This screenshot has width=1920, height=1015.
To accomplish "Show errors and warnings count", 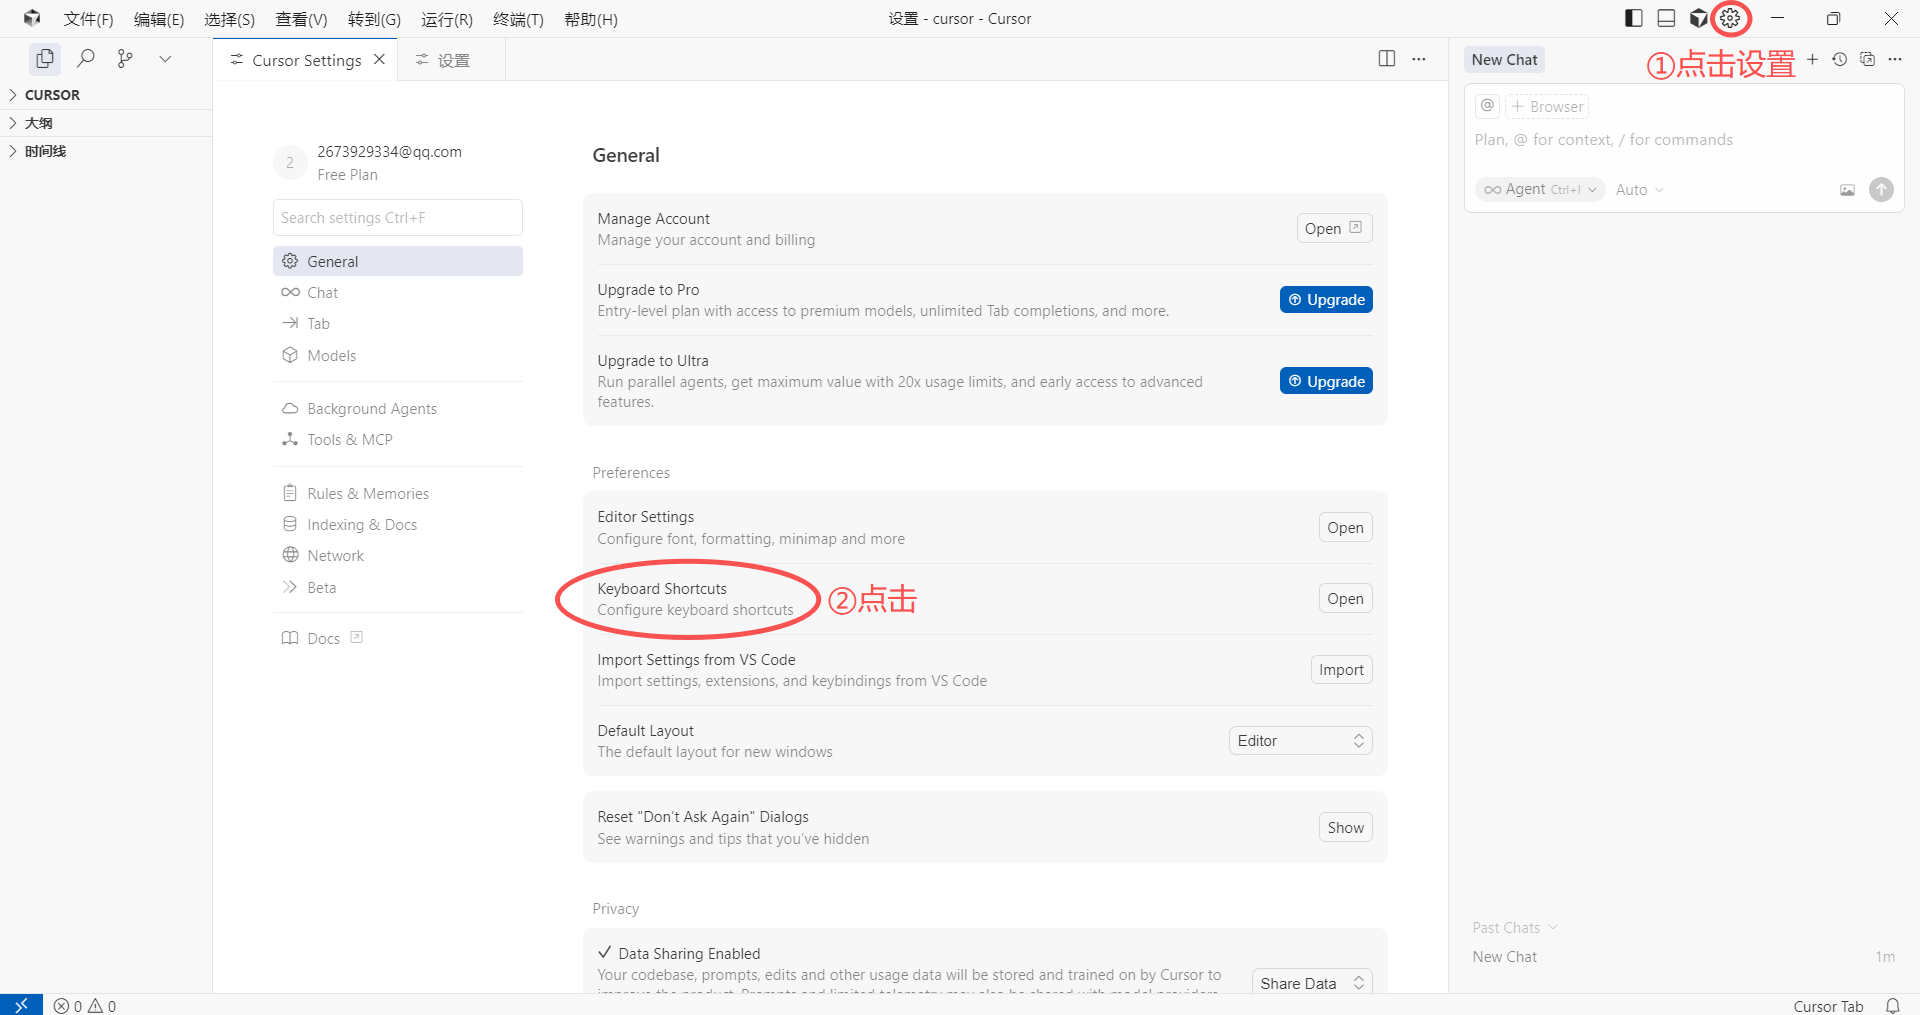I will [x=85, y=1006].
